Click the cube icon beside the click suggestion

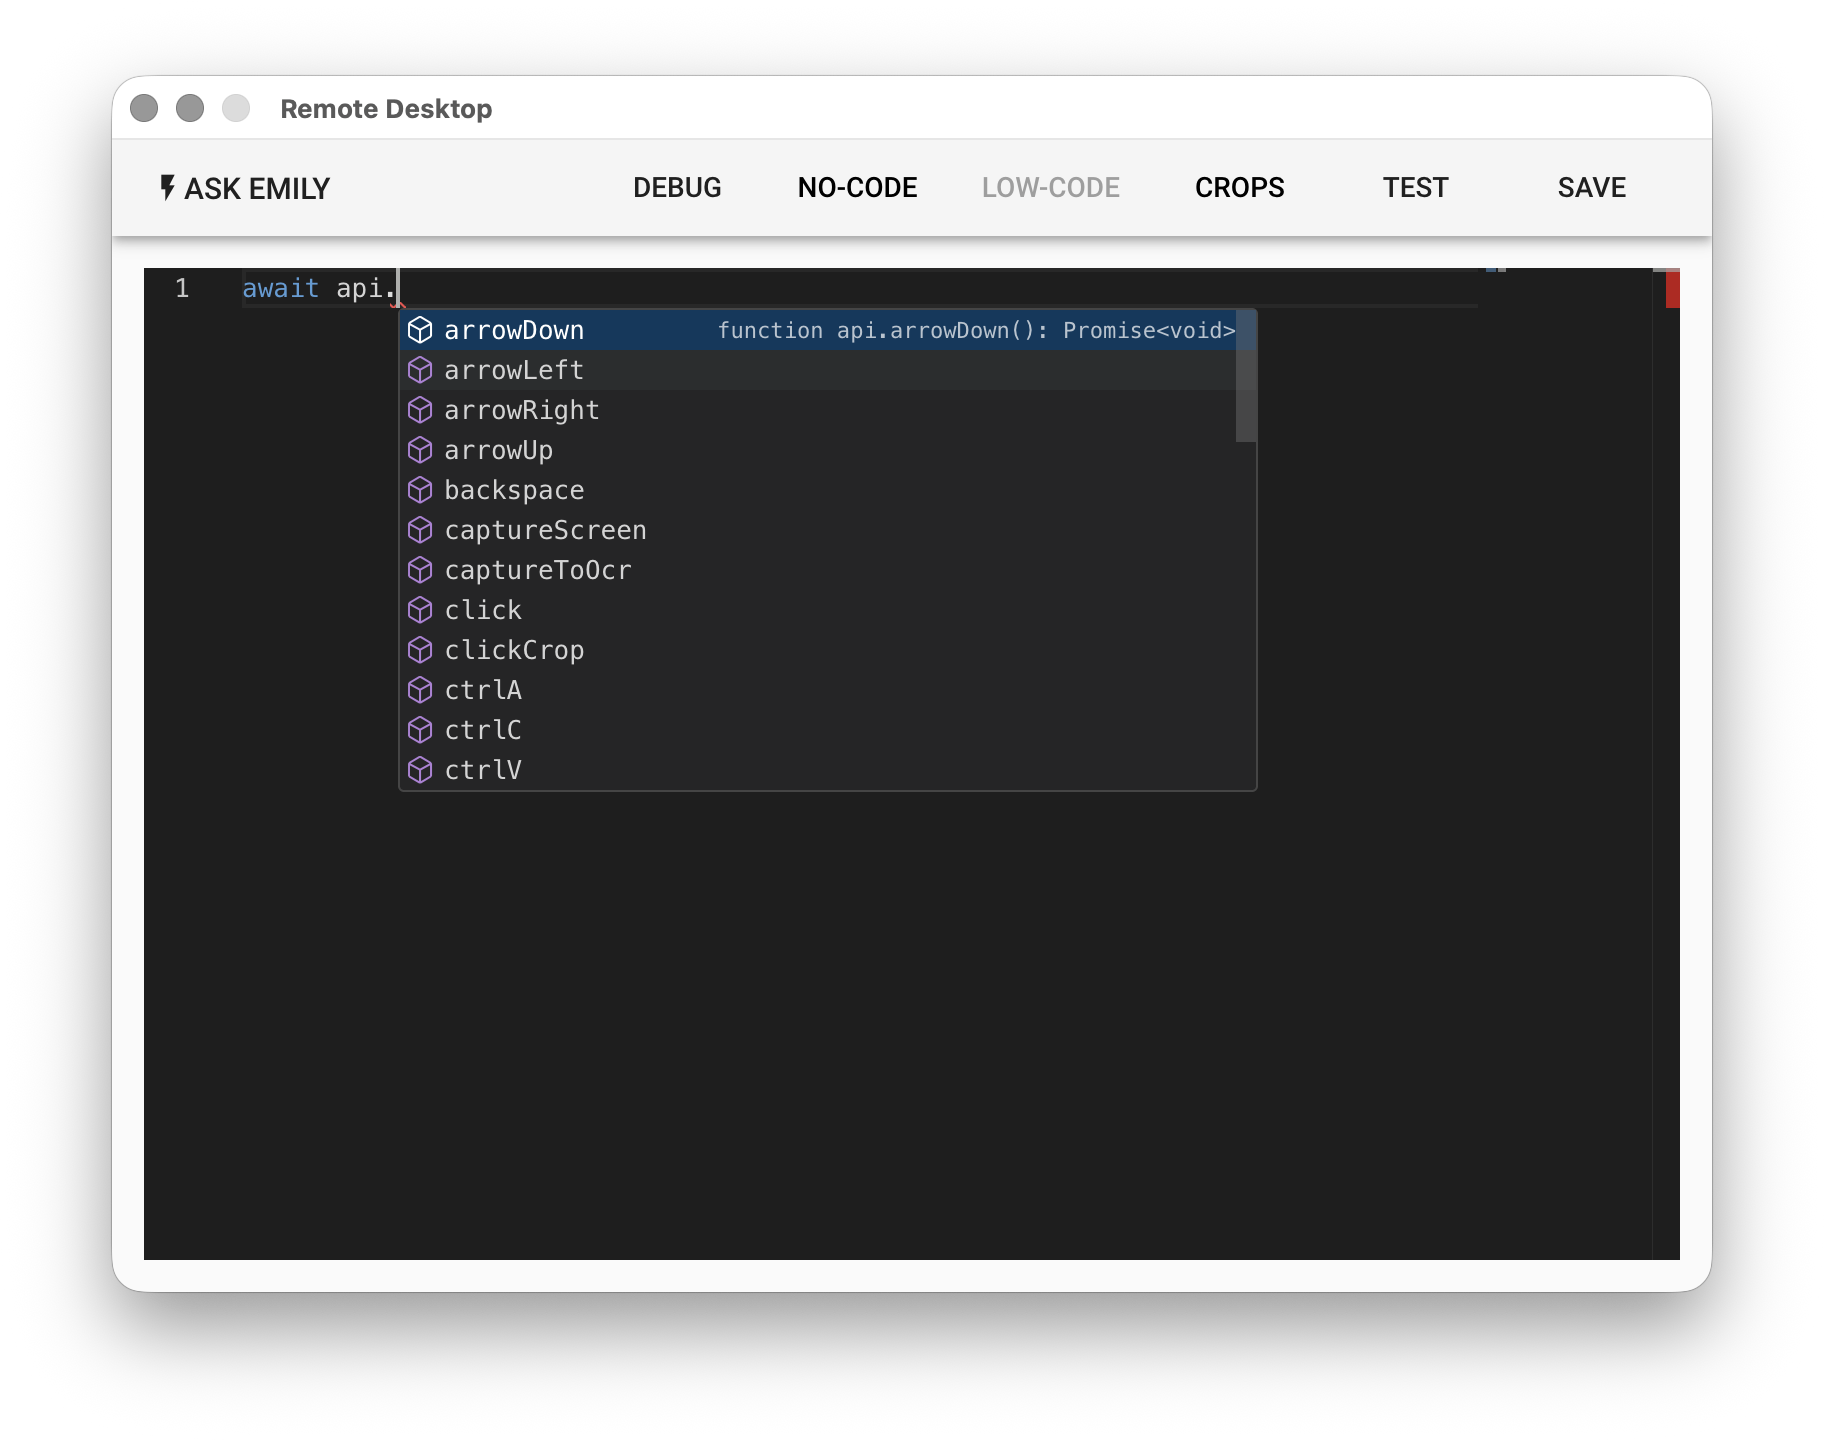420,610
